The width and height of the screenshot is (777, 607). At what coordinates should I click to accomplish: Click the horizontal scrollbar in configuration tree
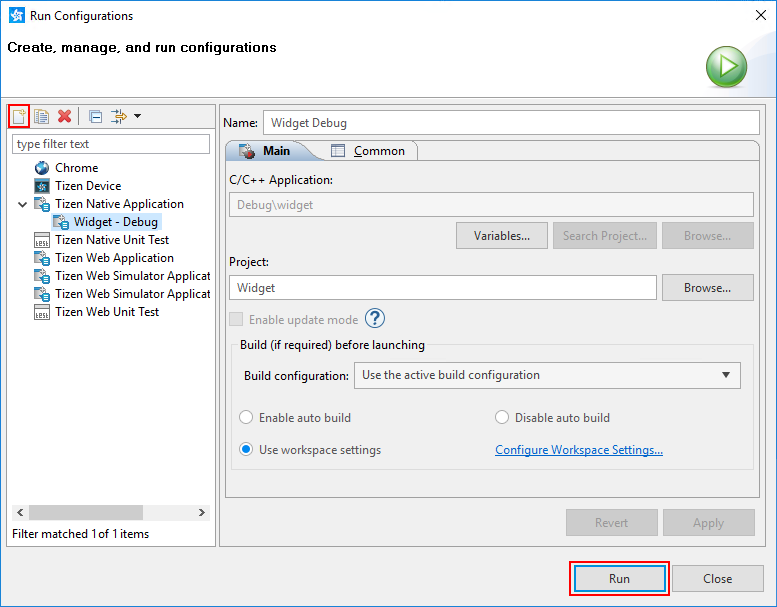(86, 513)
